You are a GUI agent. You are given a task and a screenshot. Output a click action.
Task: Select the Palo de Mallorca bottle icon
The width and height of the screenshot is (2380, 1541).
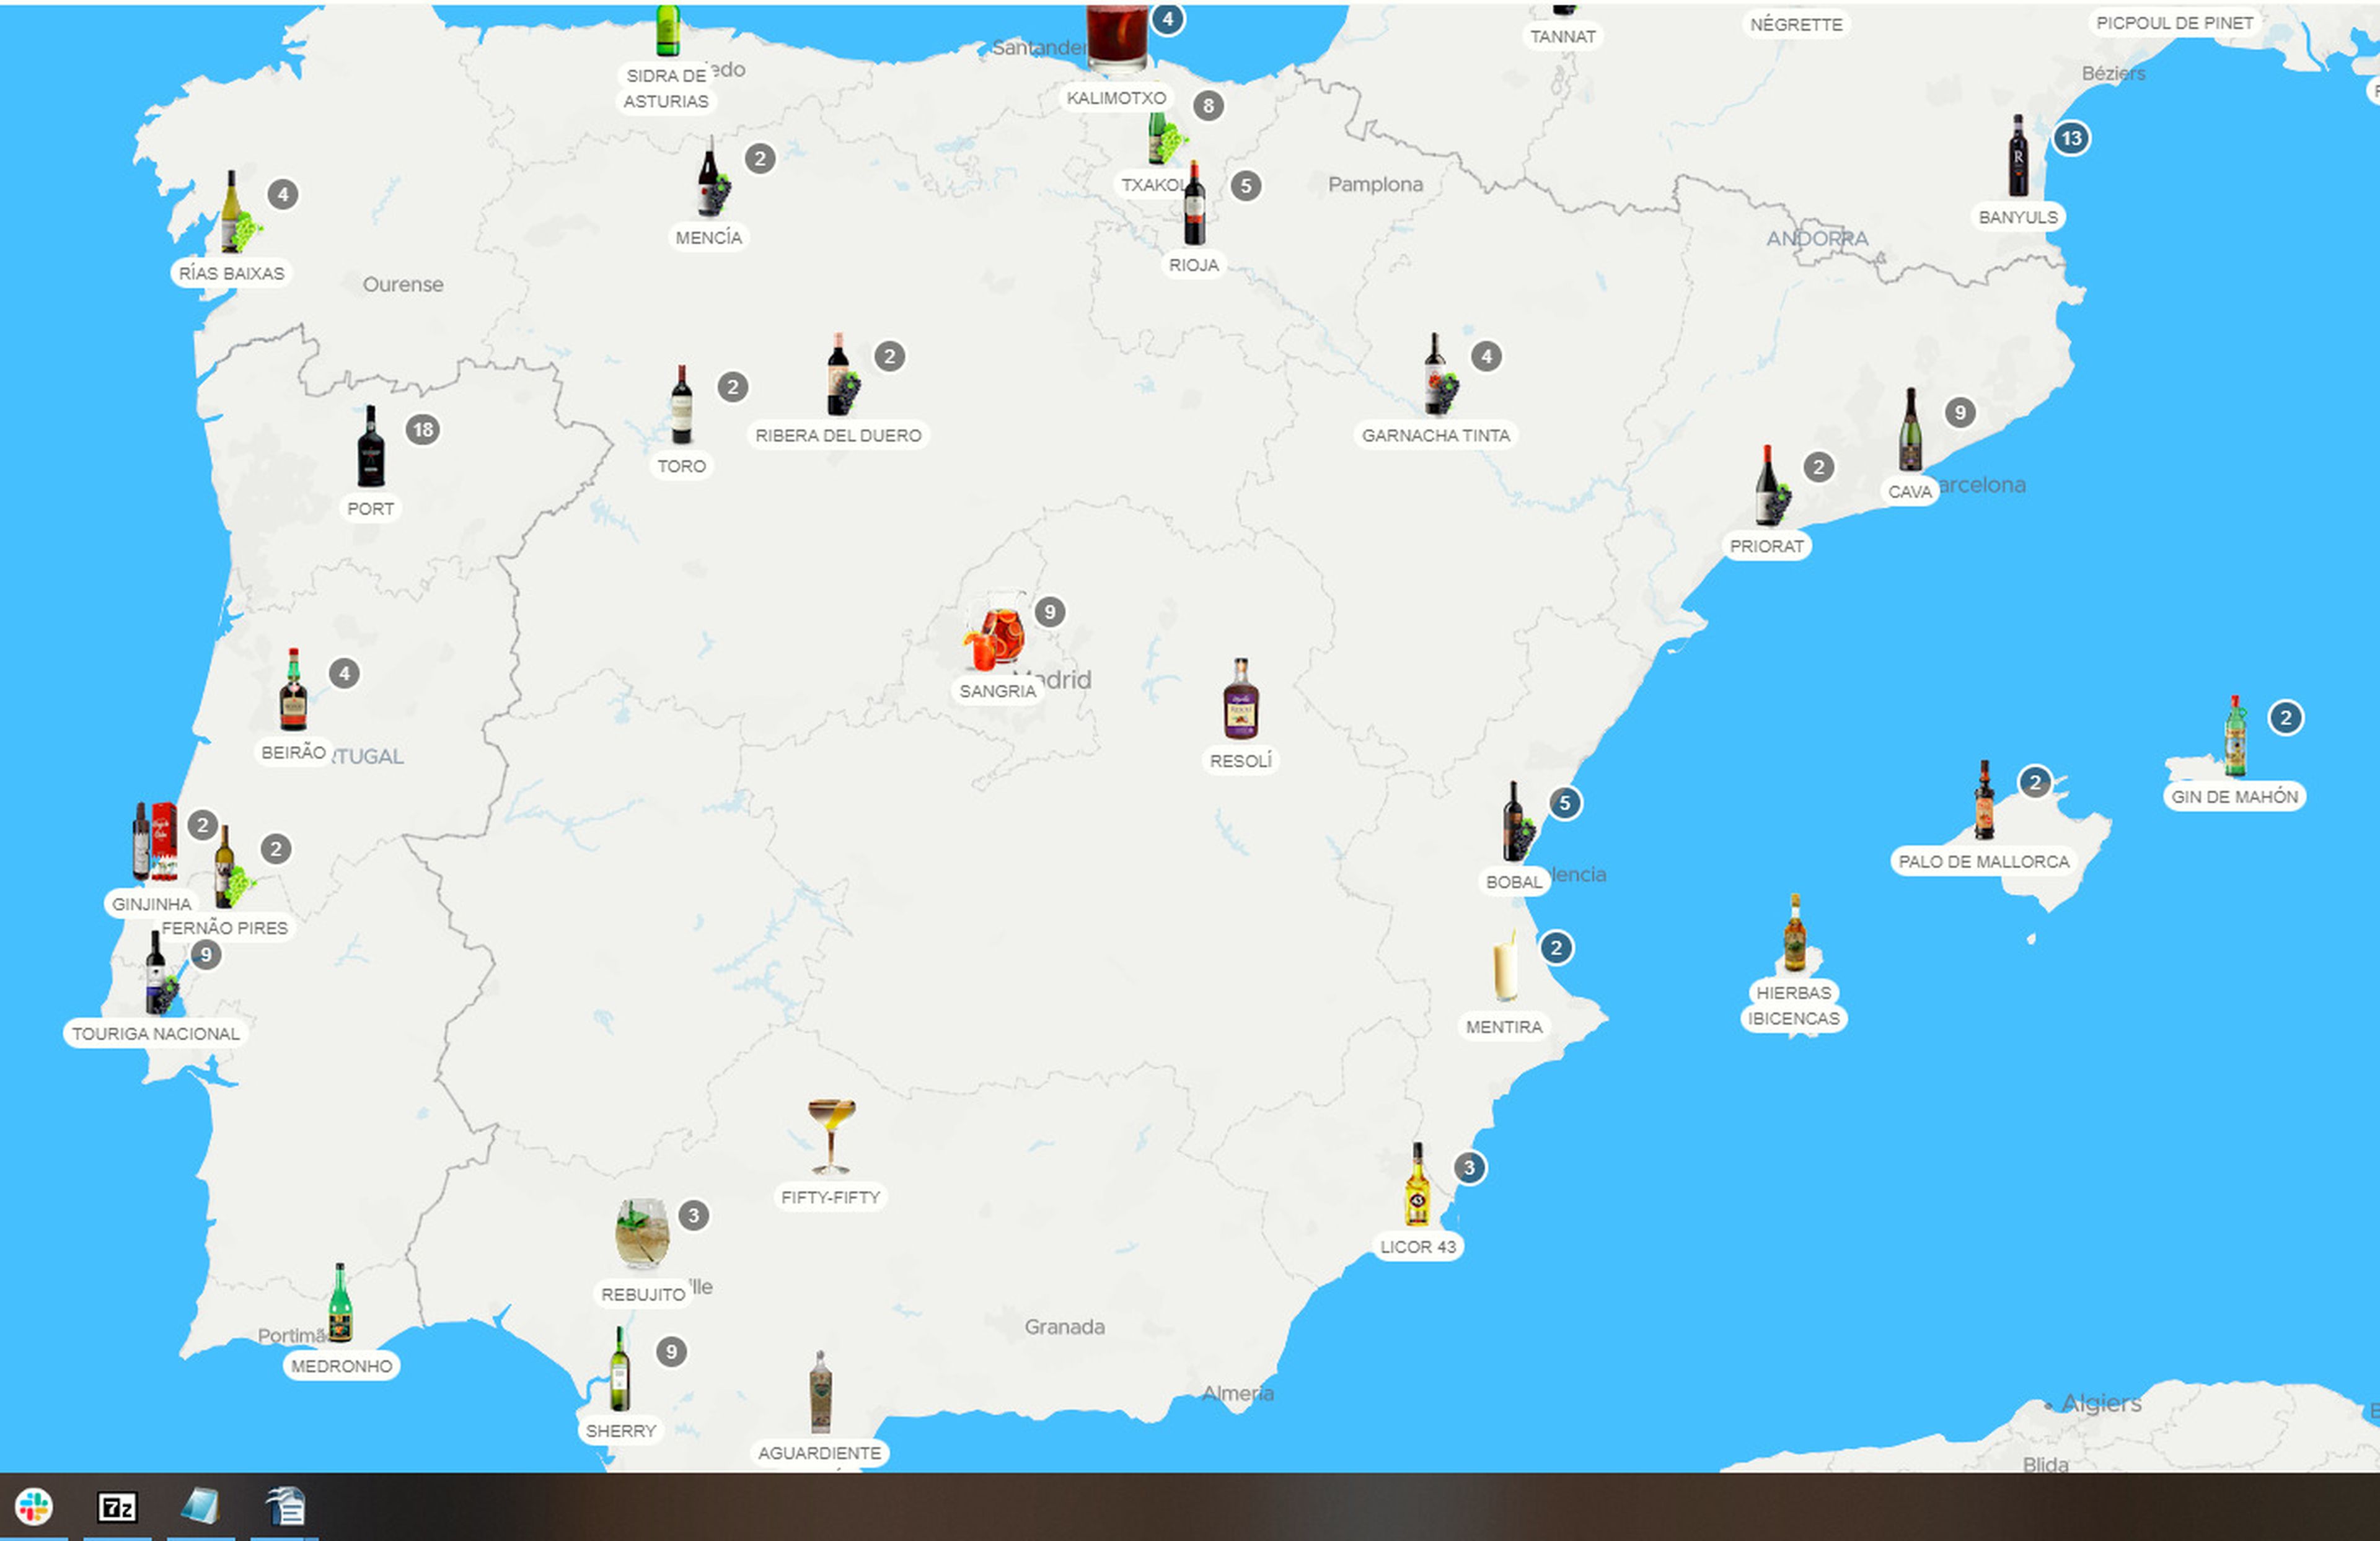(1984, 799)
